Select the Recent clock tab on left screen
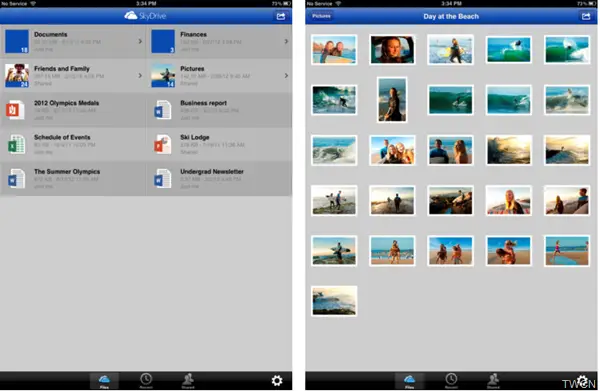 146,381
